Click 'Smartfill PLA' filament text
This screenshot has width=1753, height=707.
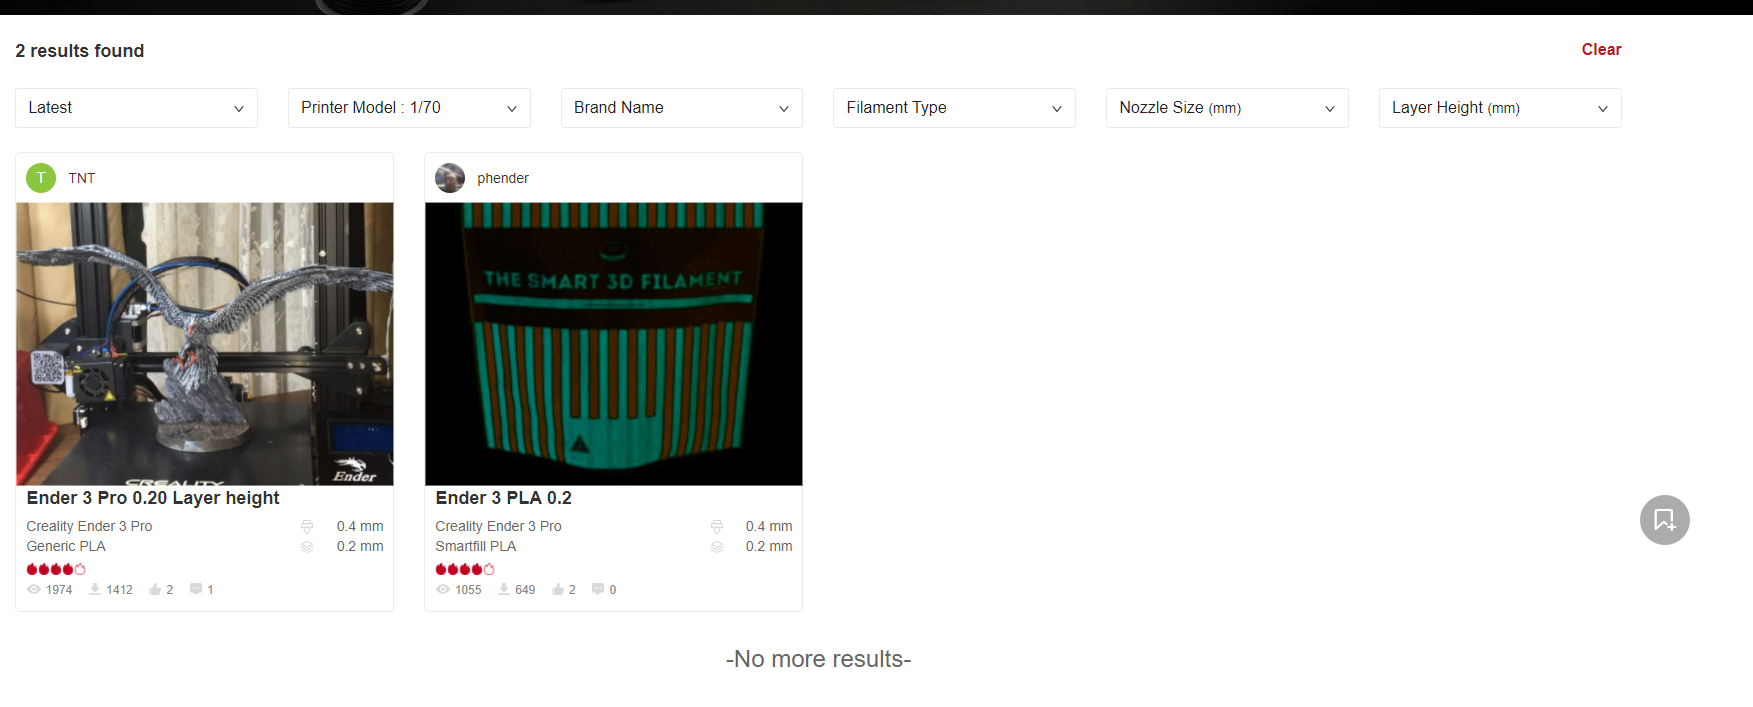coord(476,546)
